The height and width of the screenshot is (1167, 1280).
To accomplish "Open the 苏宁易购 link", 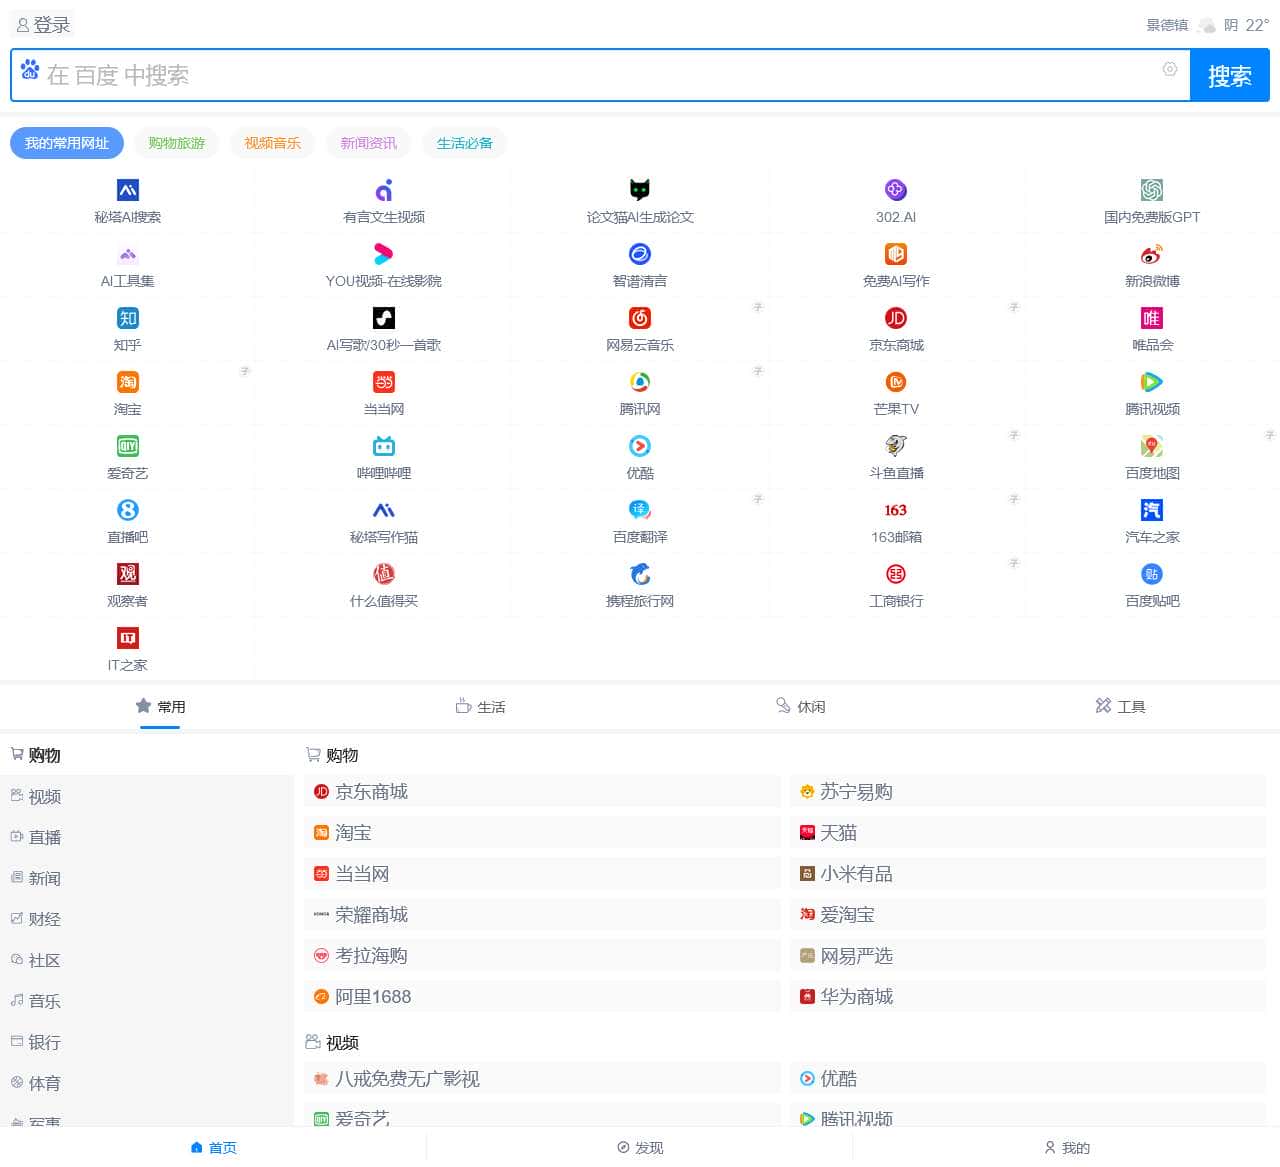I will tap(1028, 792).
